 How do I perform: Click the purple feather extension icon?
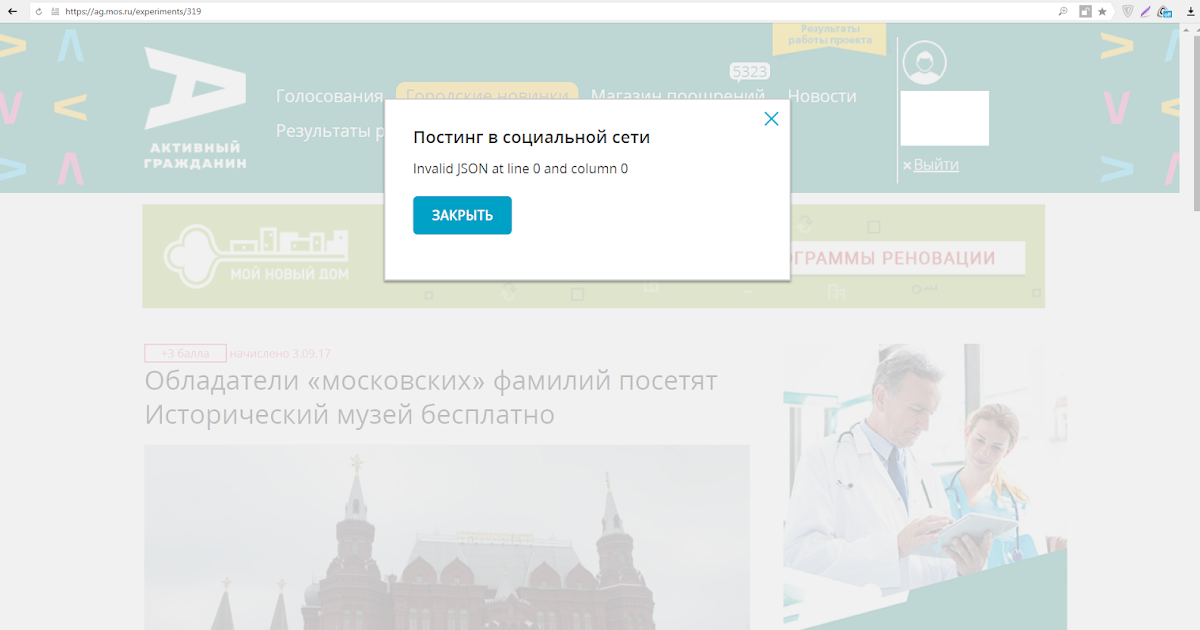coord(1146,11)
